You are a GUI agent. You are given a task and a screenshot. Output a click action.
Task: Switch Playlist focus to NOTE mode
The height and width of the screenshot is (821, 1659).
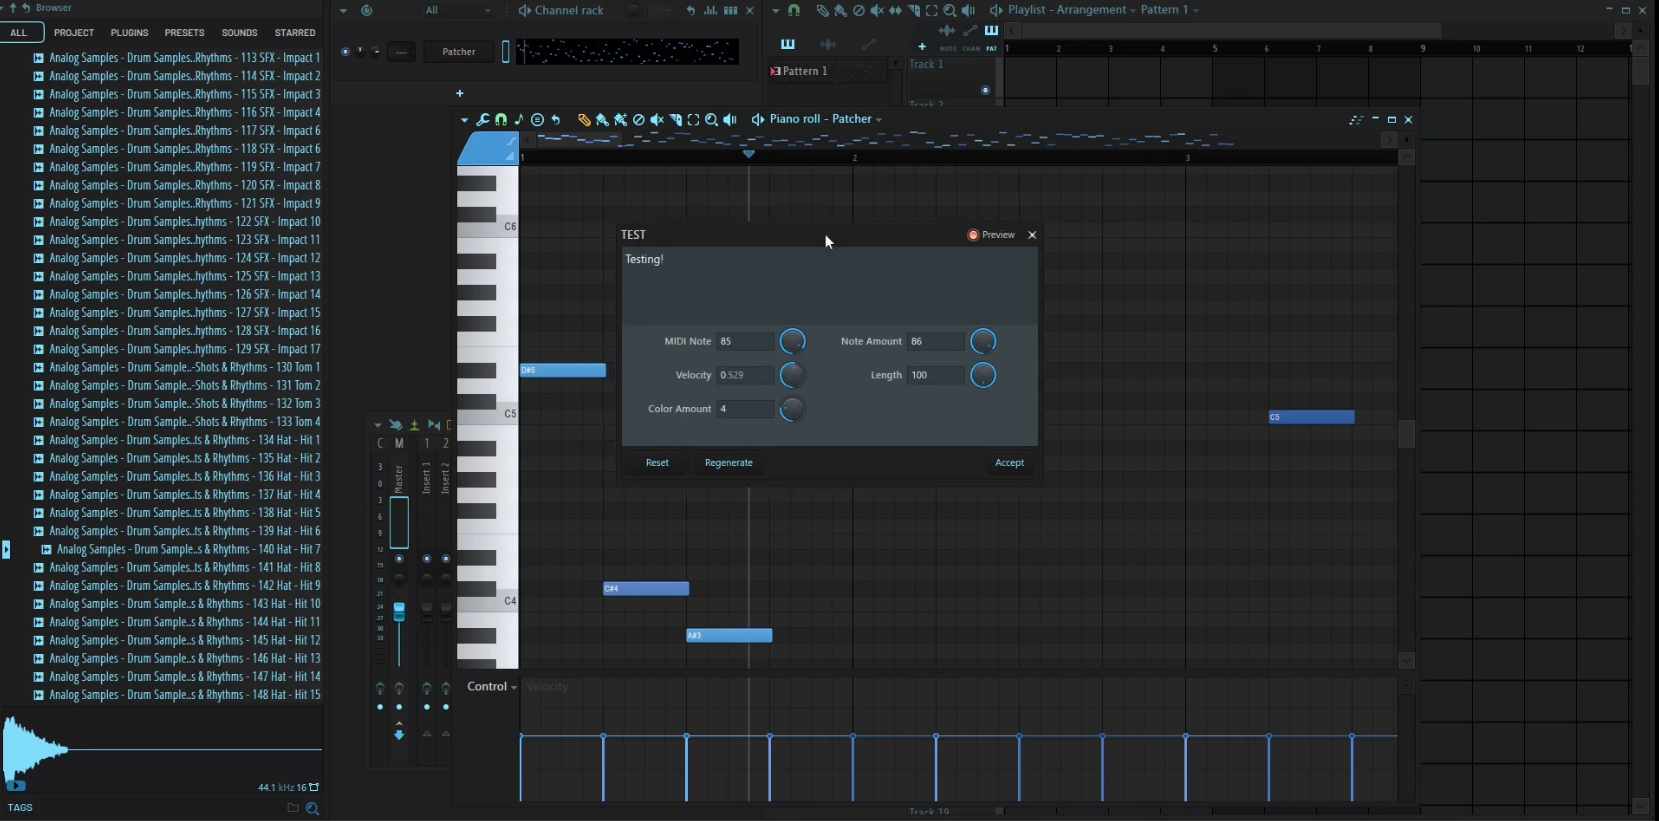click(x=948, y=49)
